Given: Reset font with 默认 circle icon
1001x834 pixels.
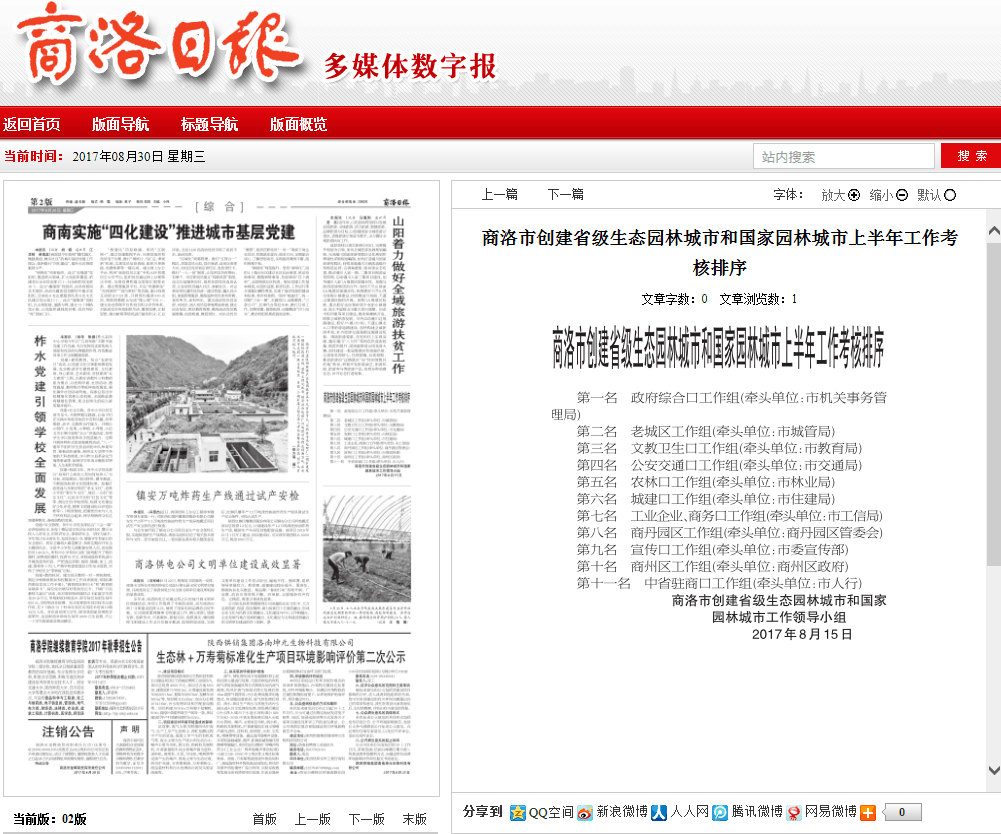Looking at the screenshot, I should coord(950,195).
